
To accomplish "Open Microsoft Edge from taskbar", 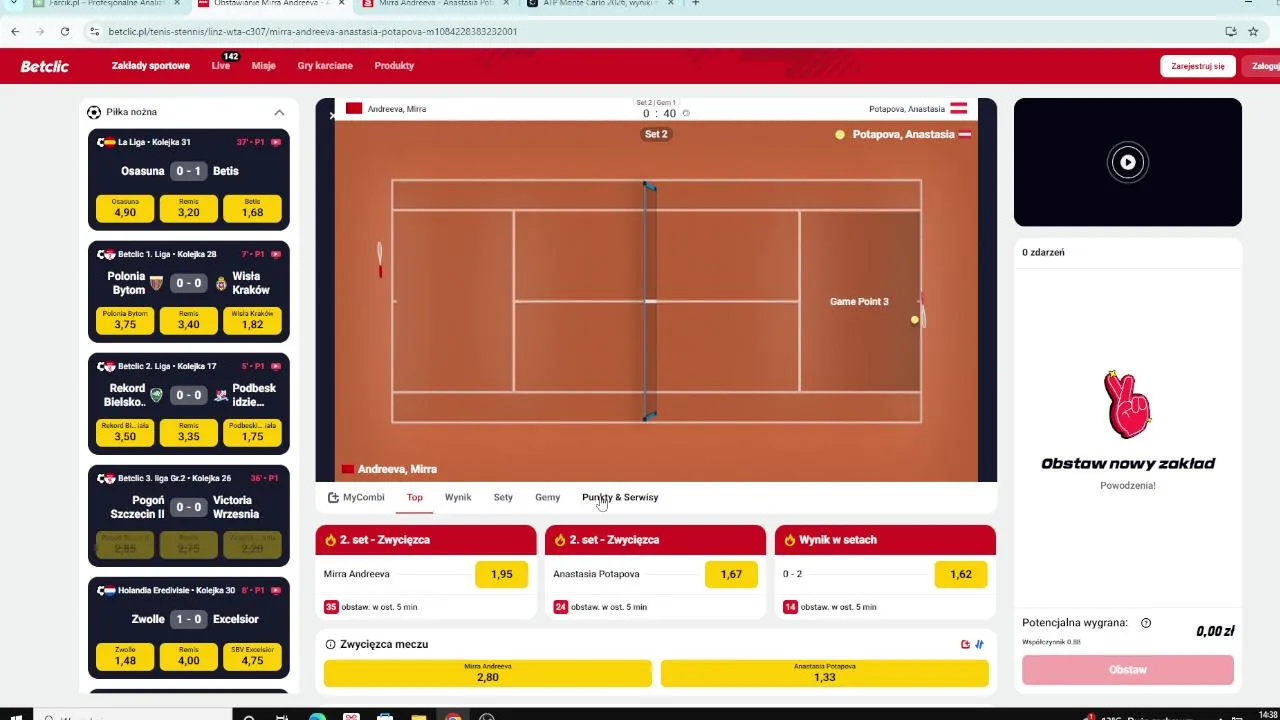I will tap(317, 716).
